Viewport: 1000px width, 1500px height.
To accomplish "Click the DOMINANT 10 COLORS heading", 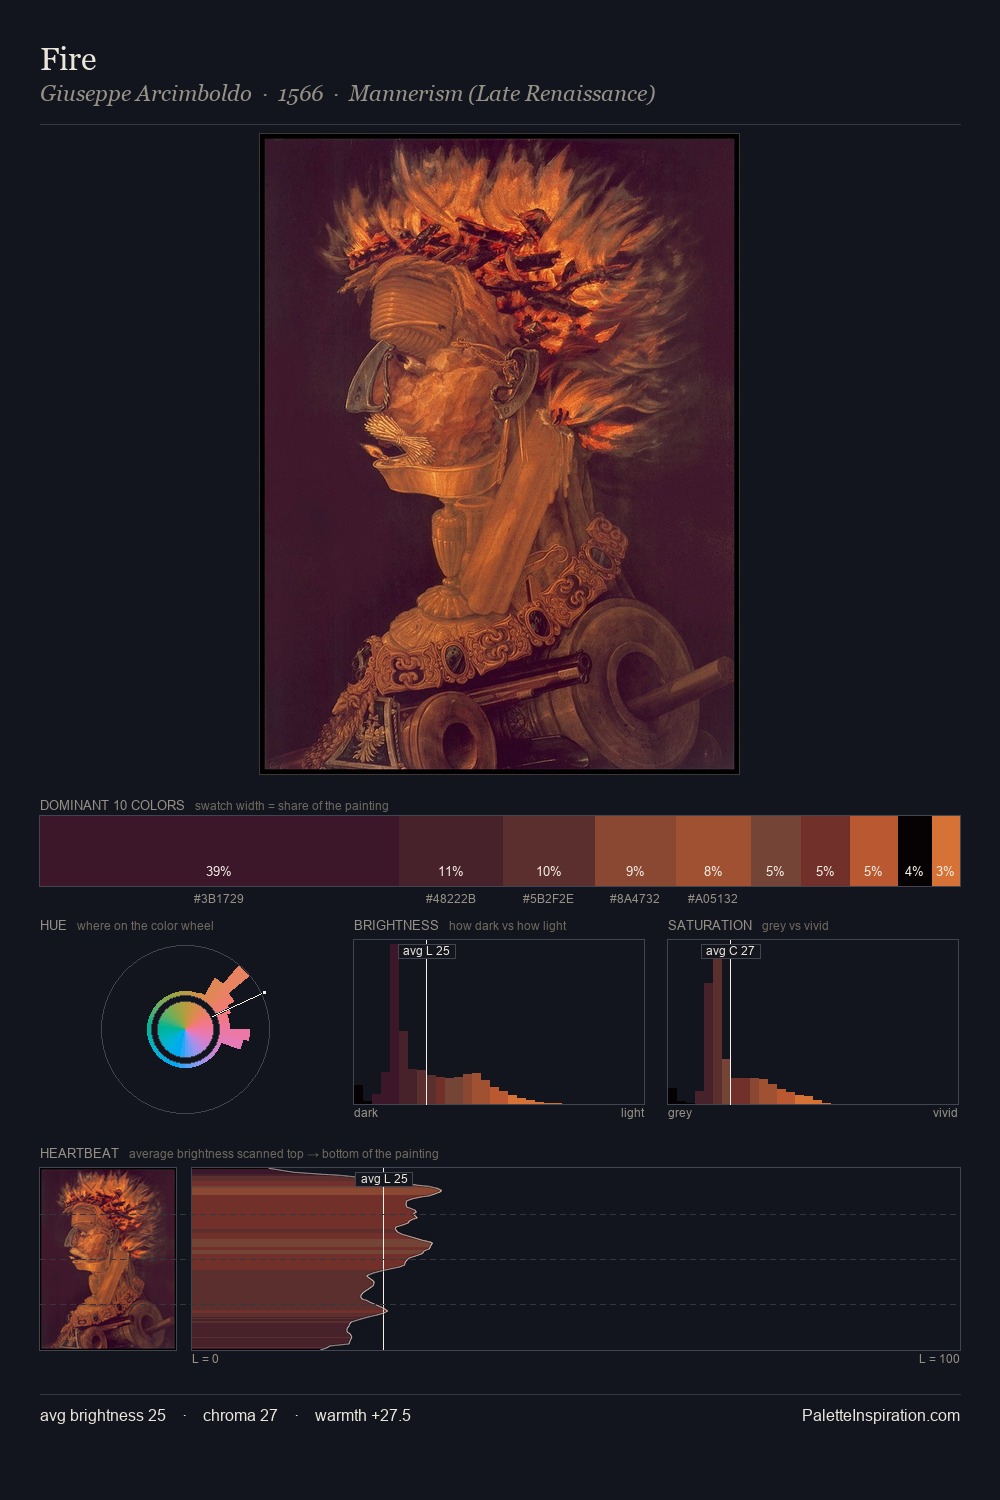I will (112, 805).
